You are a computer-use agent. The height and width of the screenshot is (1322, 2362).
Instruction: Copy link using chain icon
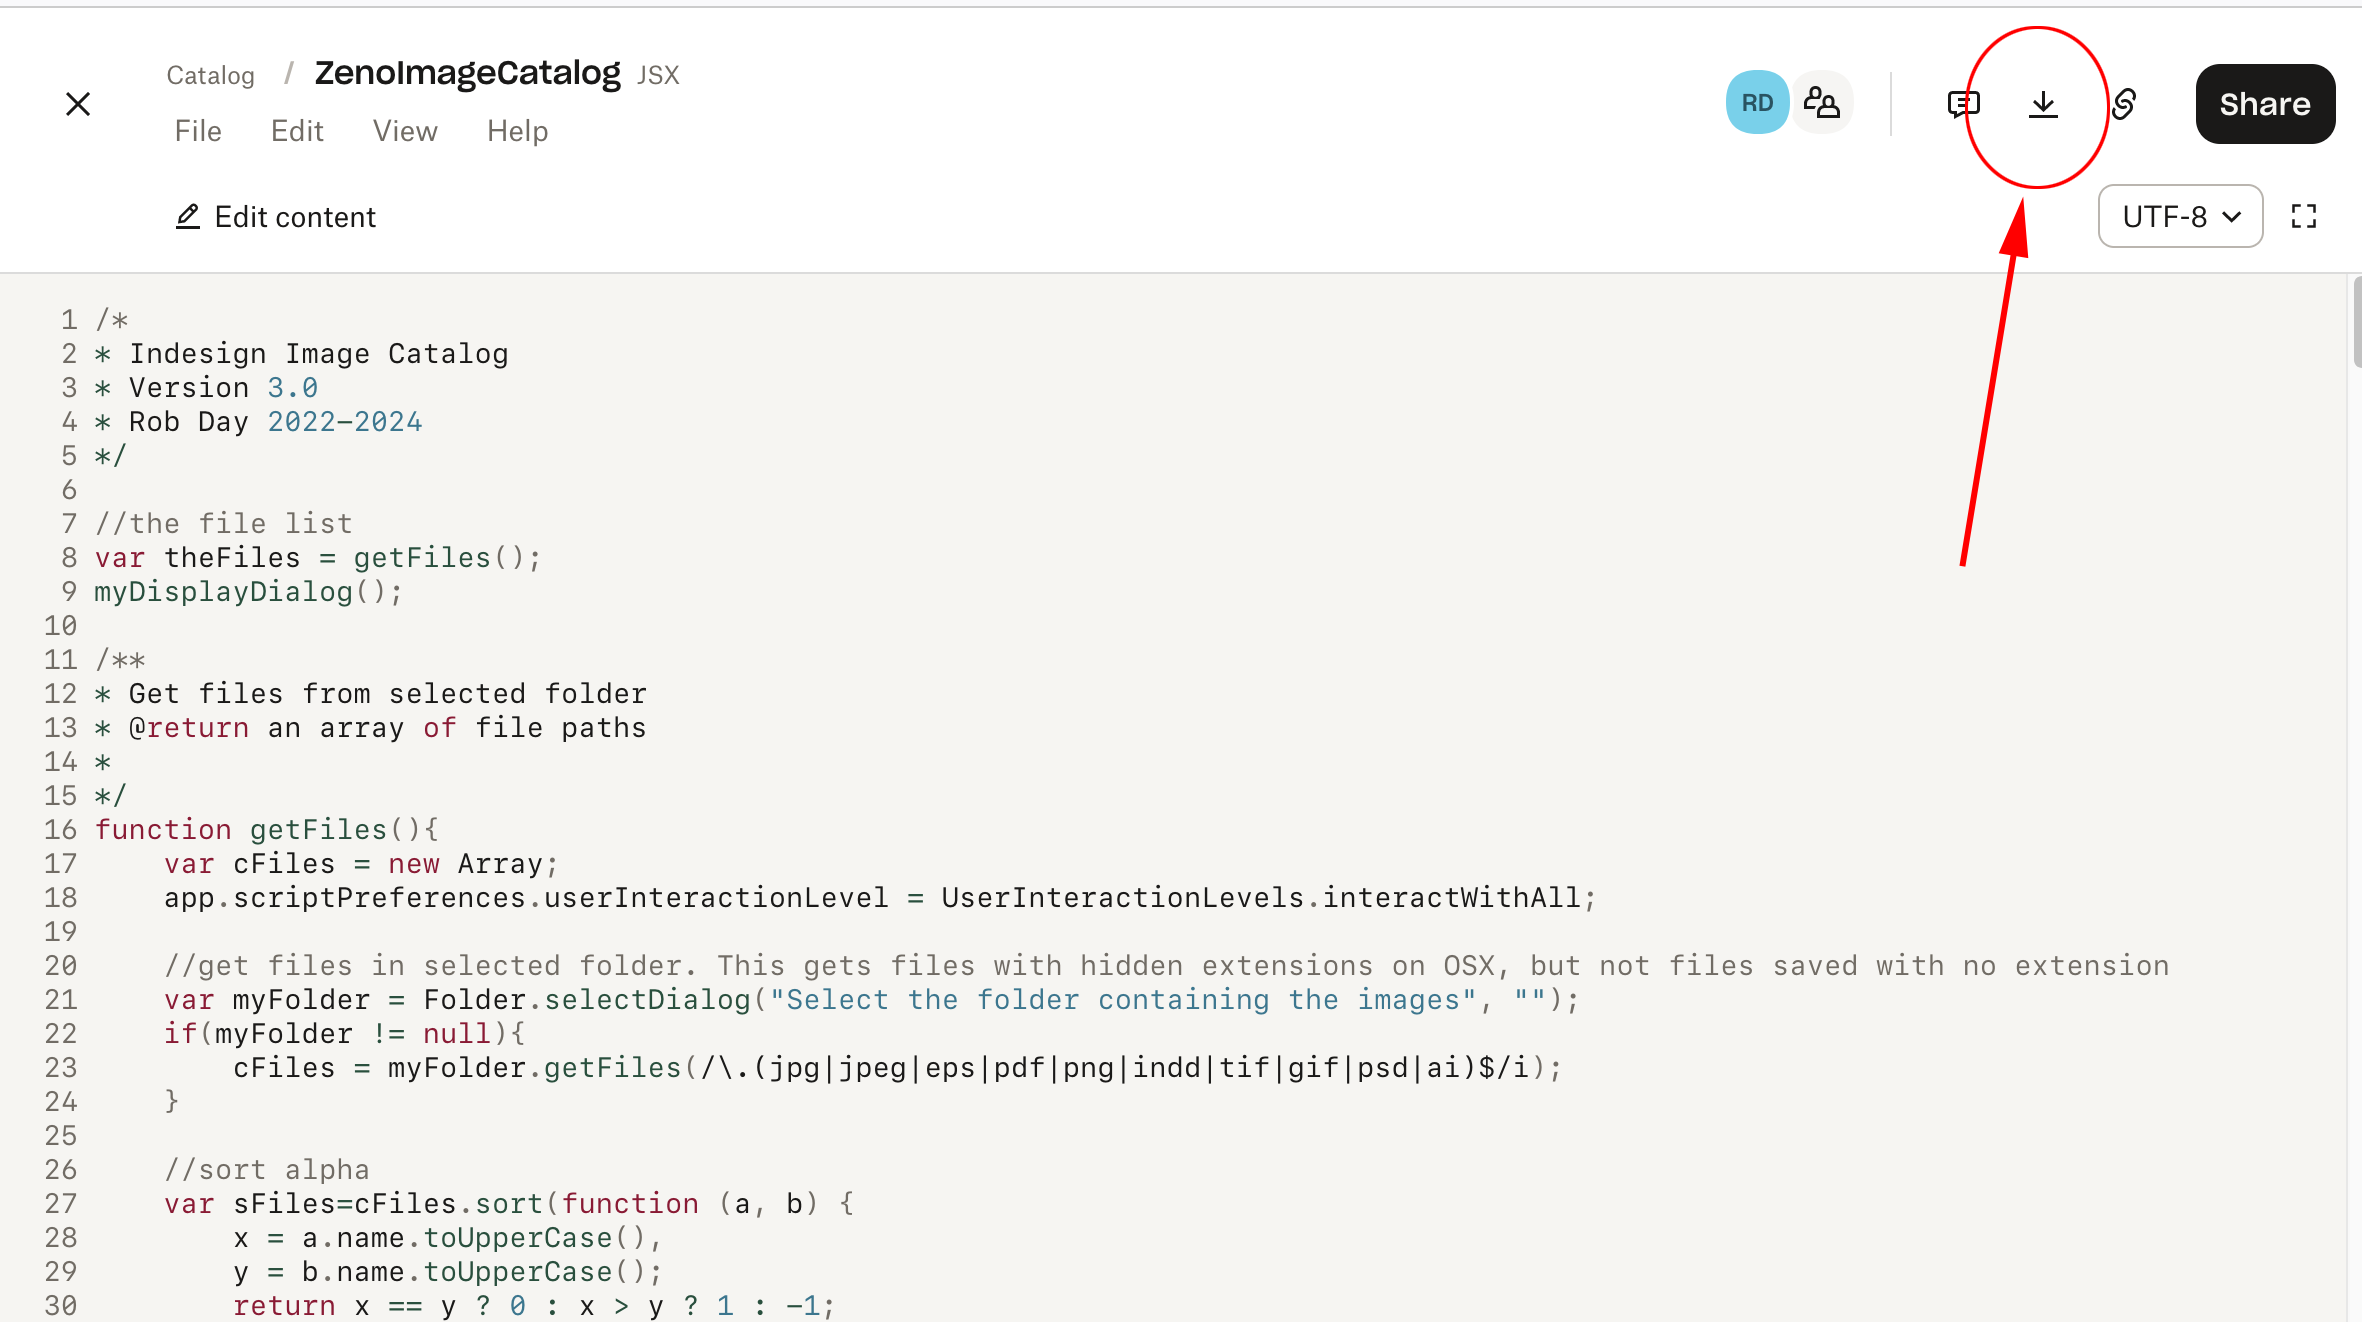[x=2124, y=104]
